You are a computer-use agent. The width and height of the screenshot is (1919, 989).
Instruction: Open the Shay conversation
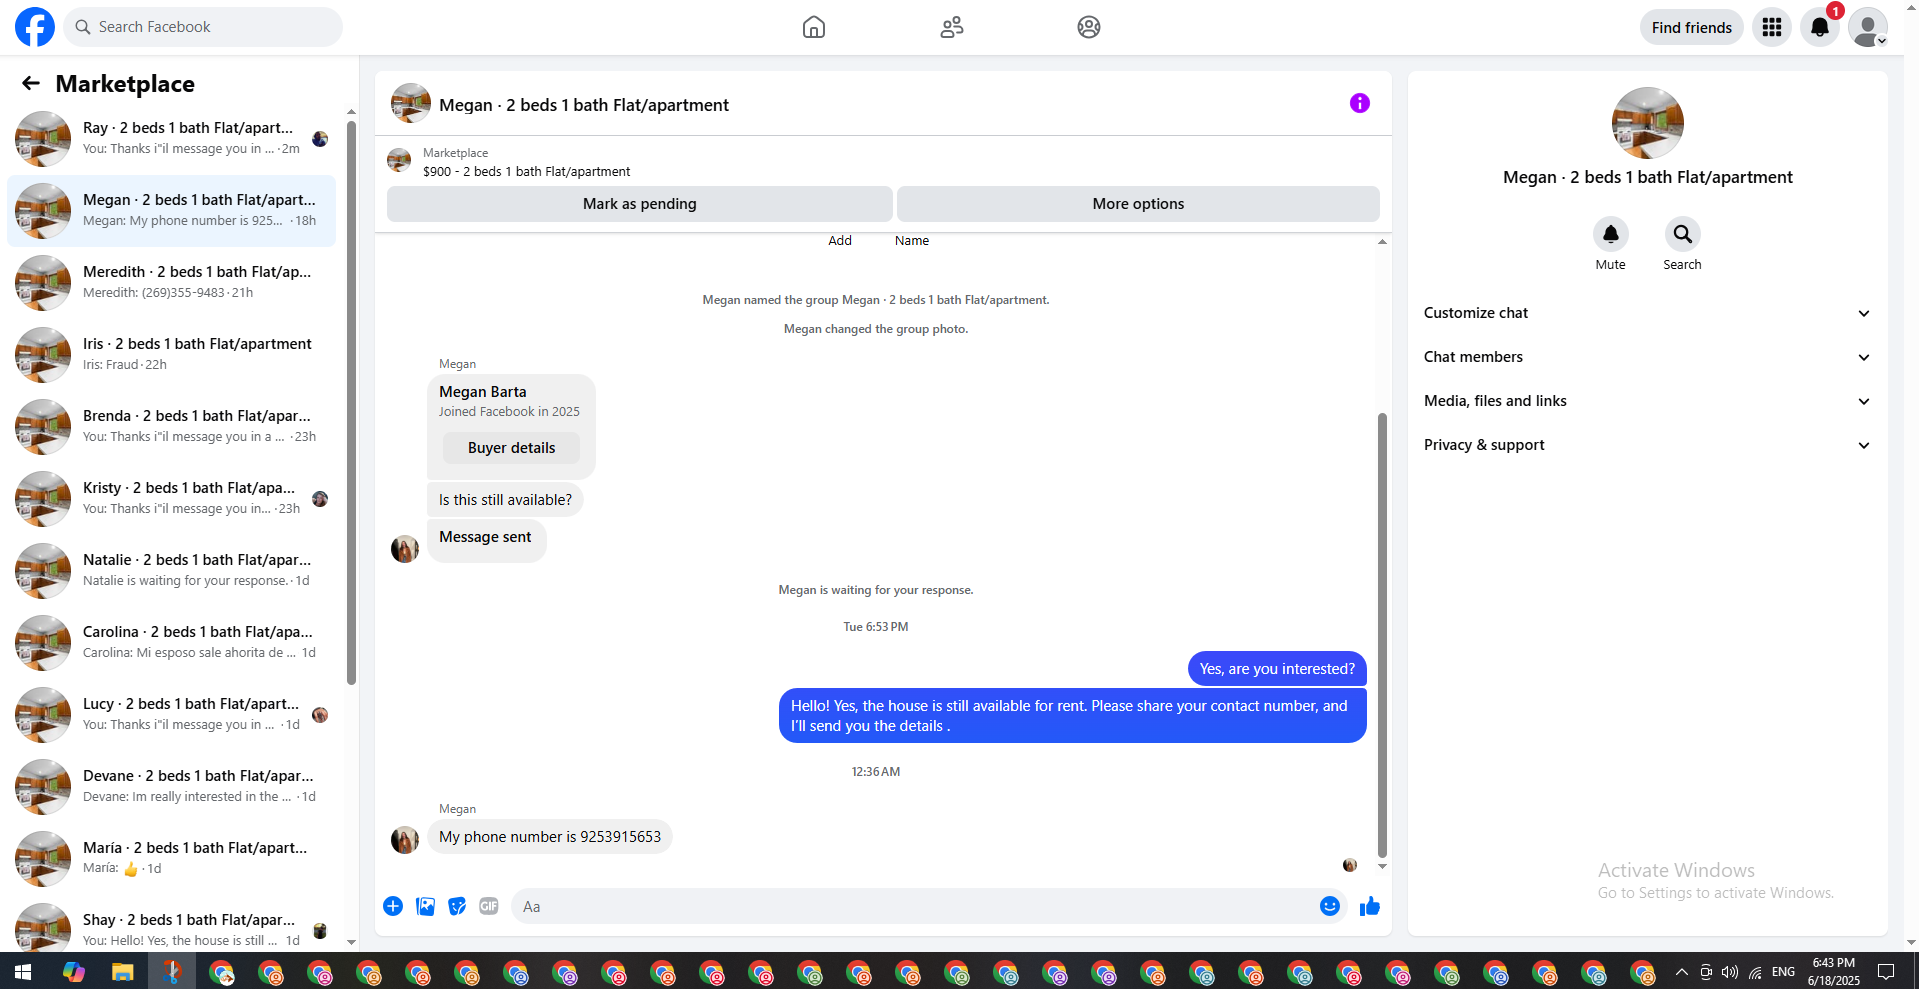[x=172, y=928]
